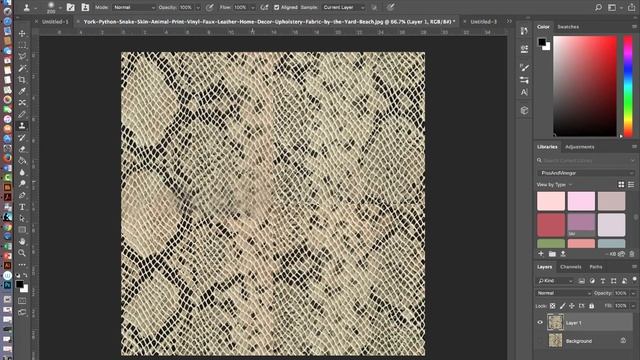Open Layers blending mode dropdown
This screenshot has width=640, height=360.
coord(564,293)
